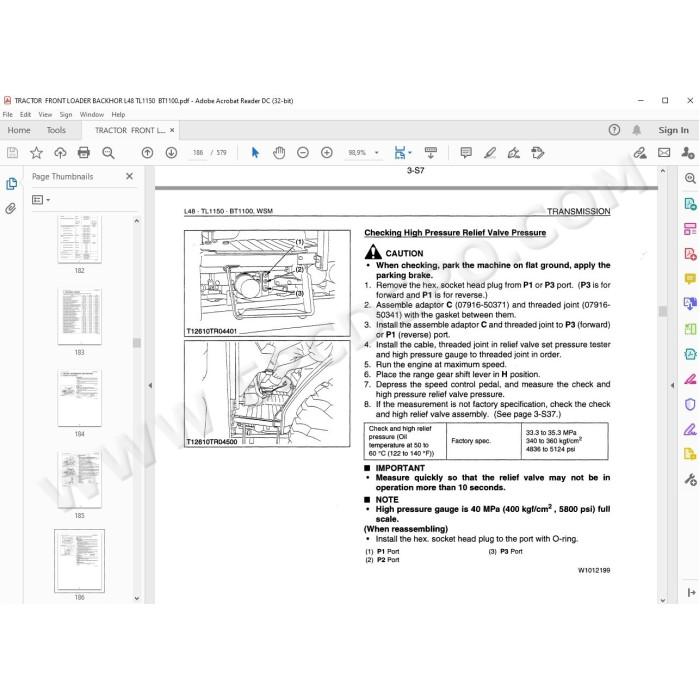The height and width of the screenshot is (700, 700).
Task: Close the Page Thumbnails panel
Action: 129,176
